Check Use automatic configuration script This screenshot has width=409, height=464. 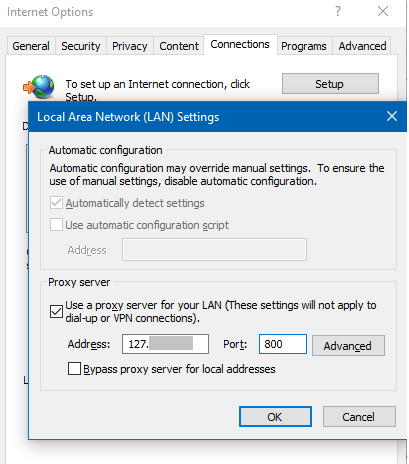[56, 225]
